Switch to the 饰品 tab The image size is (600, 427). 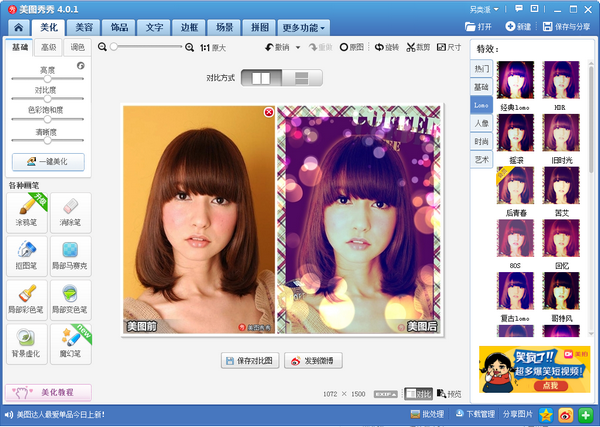pyautogui.click(x=119, y=28)
